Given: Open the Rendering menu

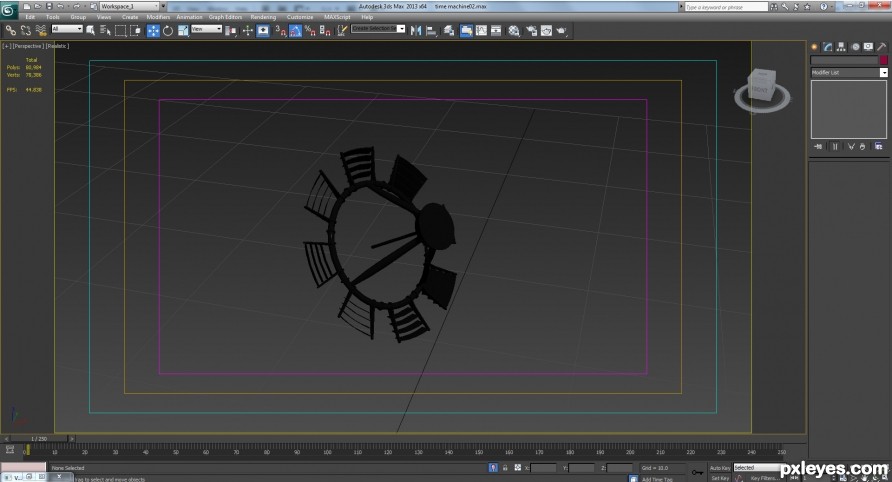Looking at the screenshot, I should (263, 17).
